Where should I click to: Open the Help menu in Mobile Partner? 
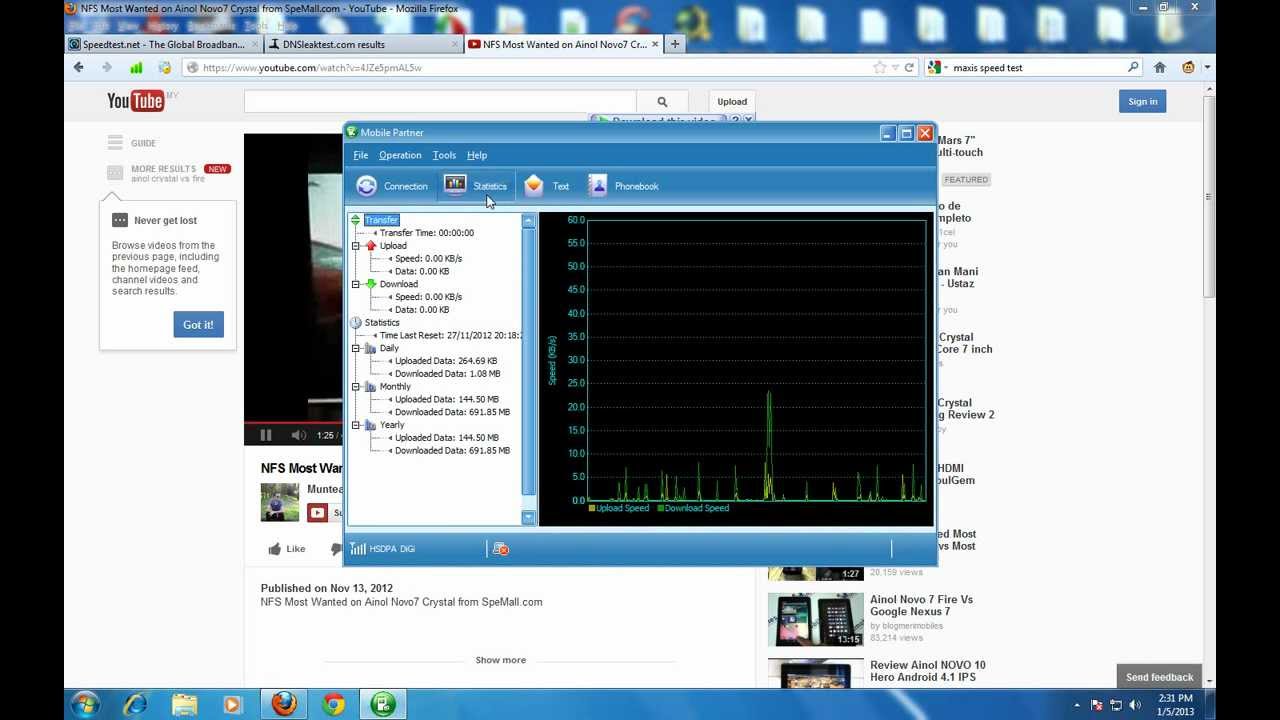pyautogui.click(x=477, y=155)
